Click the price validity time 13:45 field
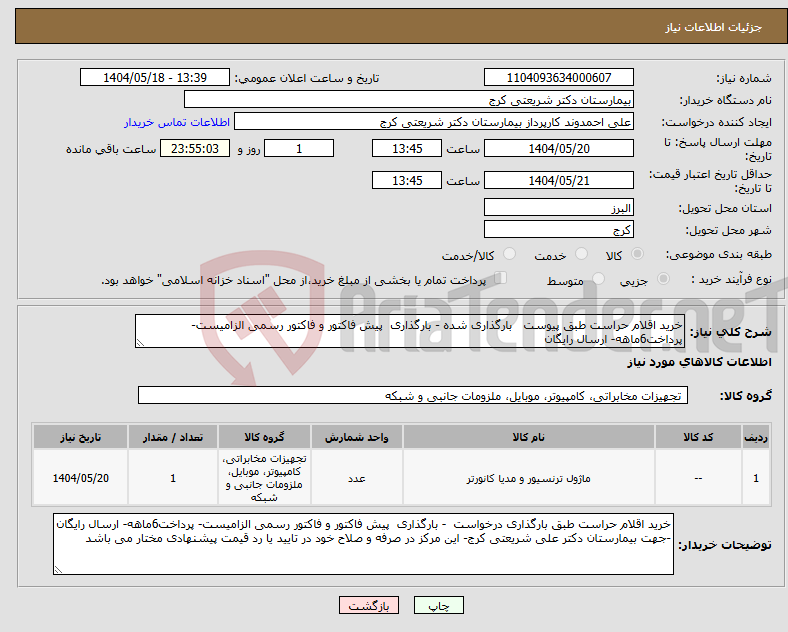The height and width of the screenshot is (632, 788). (407, 180)
